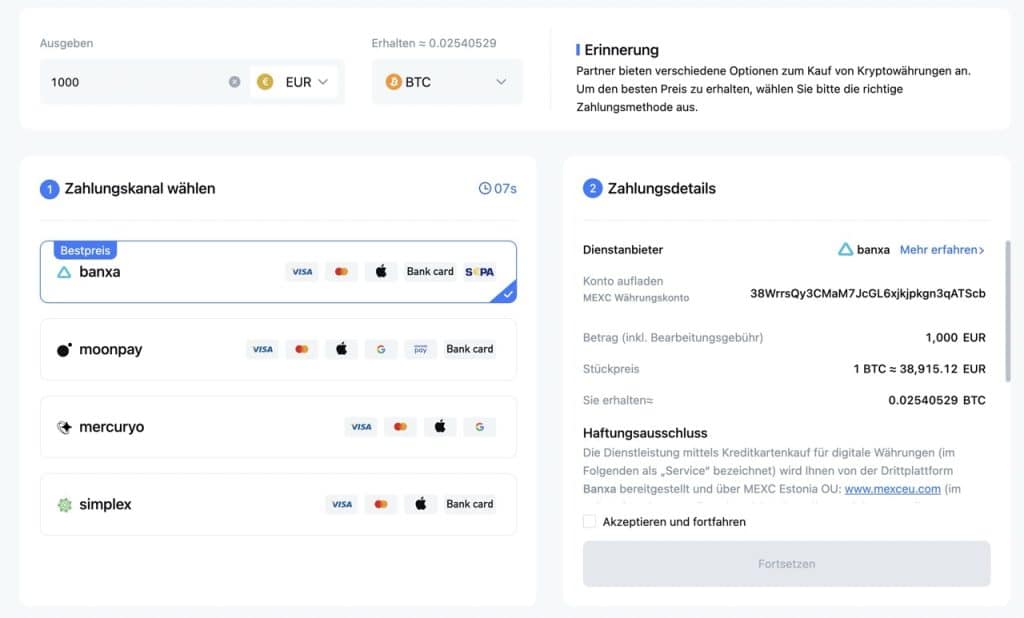Expand the Bank card options for simplex
This screenshot has width=1024, height=618.
pos(469,504)
